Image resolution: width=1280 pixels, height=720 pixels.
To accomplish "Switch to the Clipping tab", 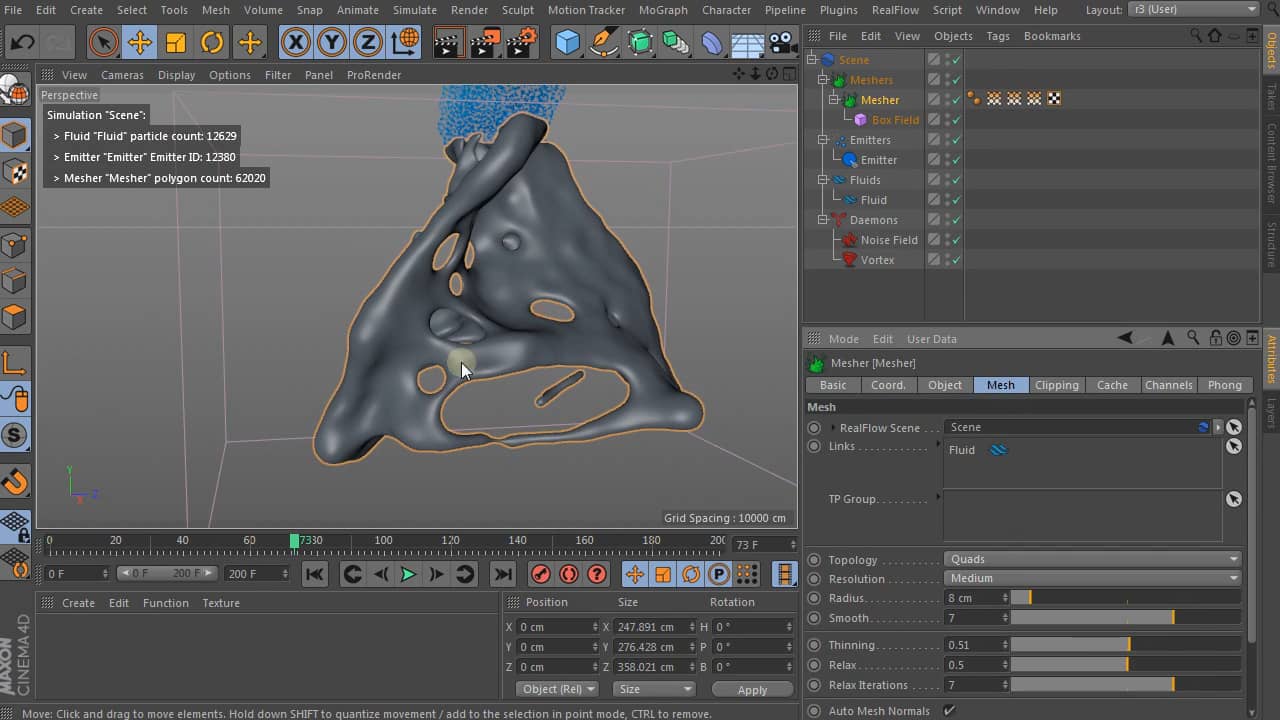I will click(x=1057, y=385).
